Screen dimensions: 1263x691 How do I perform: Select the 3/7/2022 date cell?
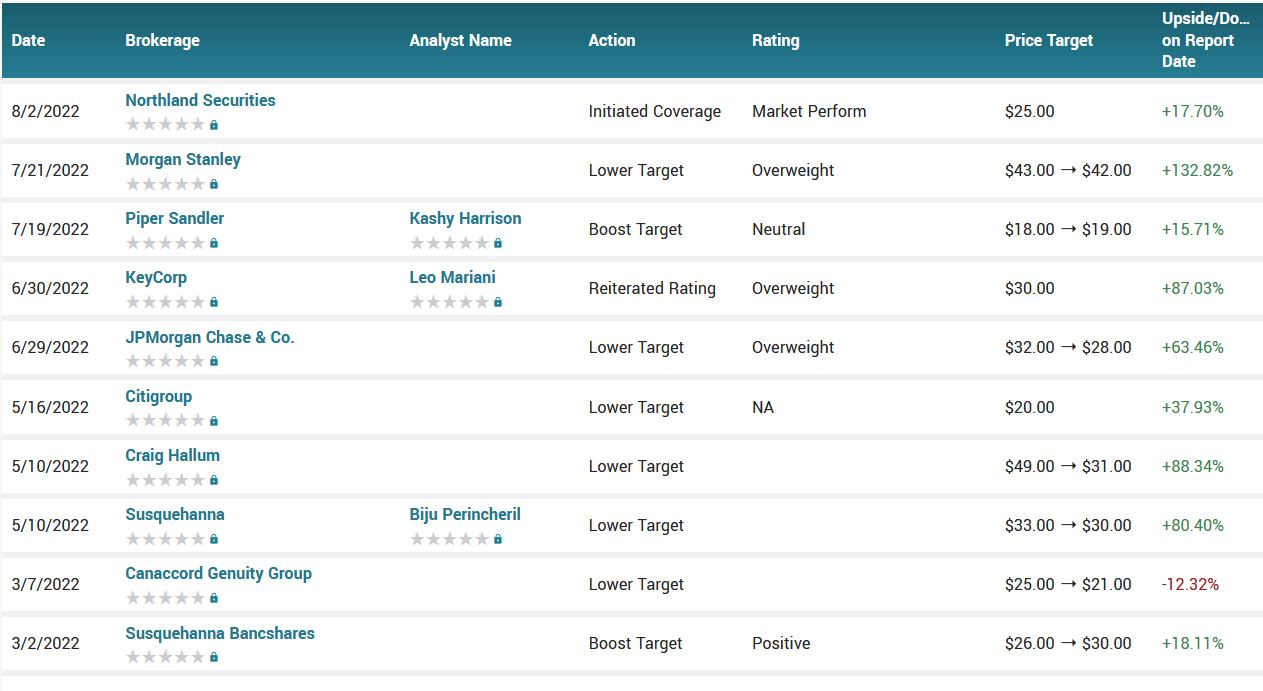(x=46, y=584)
